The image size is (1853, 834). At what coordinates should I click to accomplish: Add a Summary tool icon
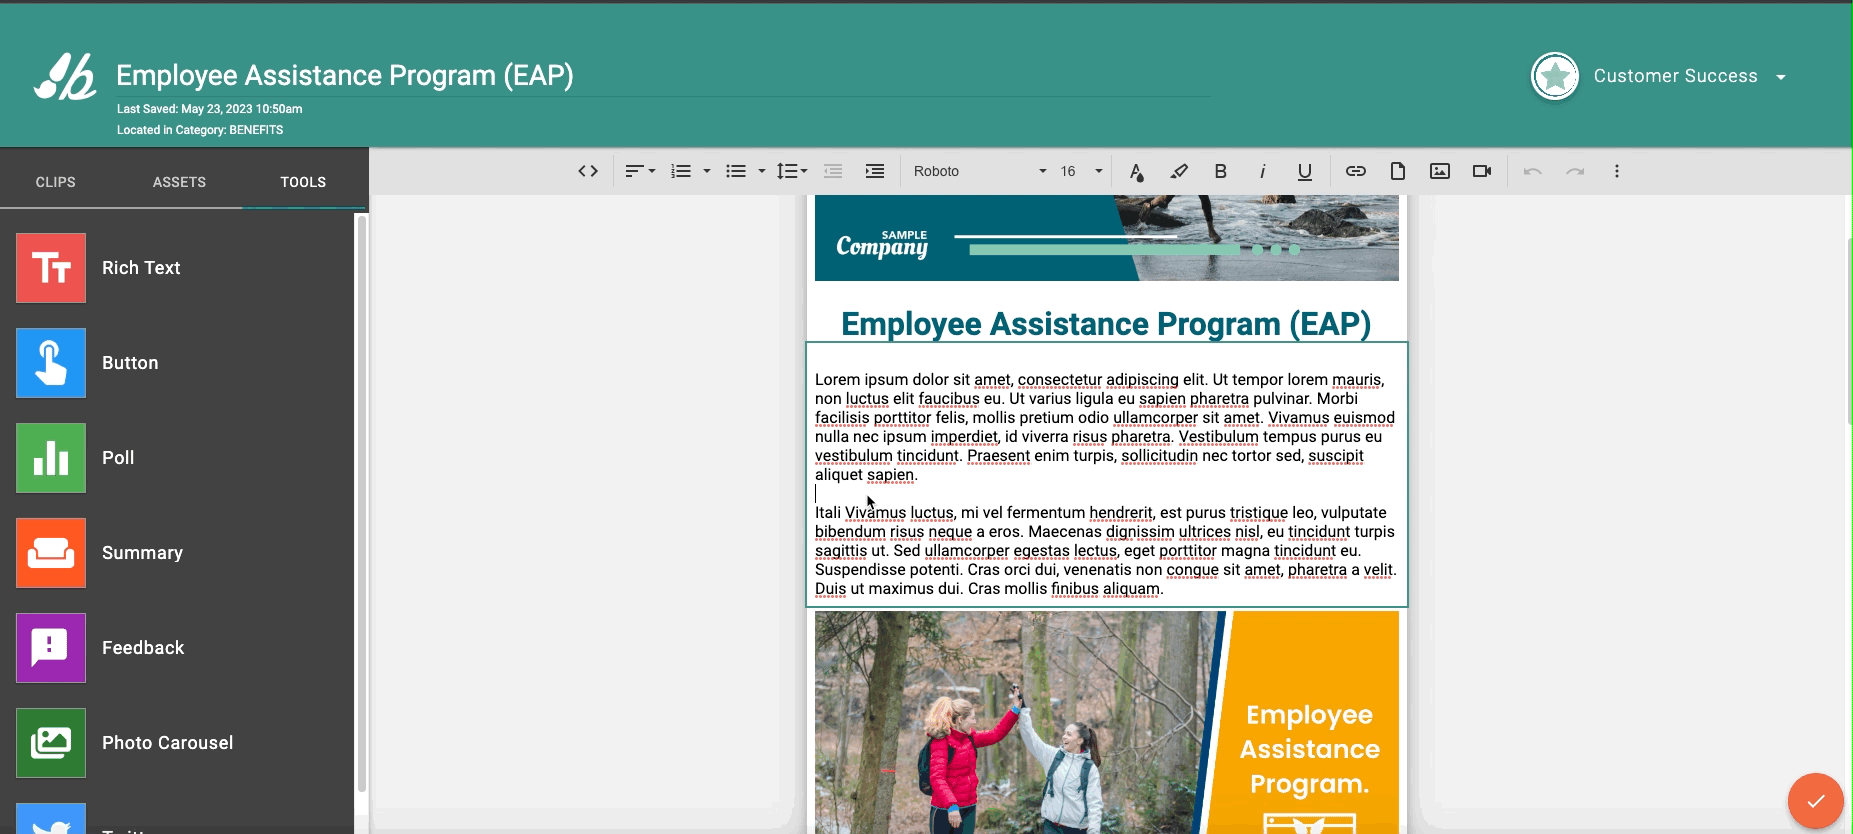tap(51, 553)
